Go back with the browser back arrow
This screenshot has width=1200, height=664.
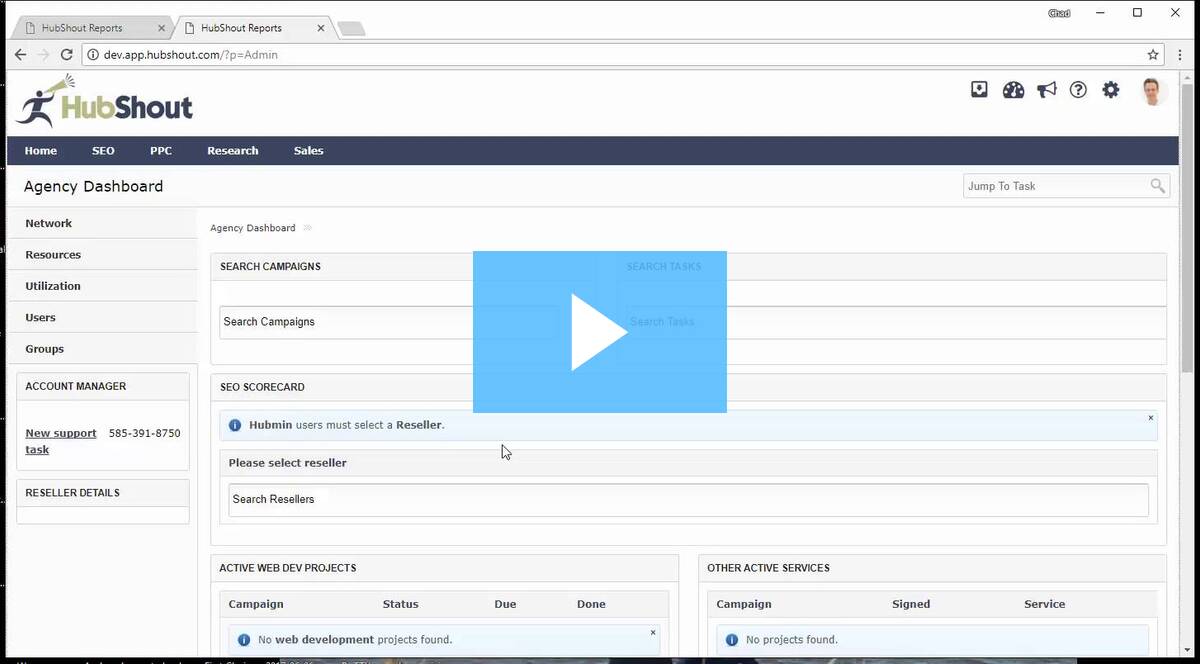[20, 55]
